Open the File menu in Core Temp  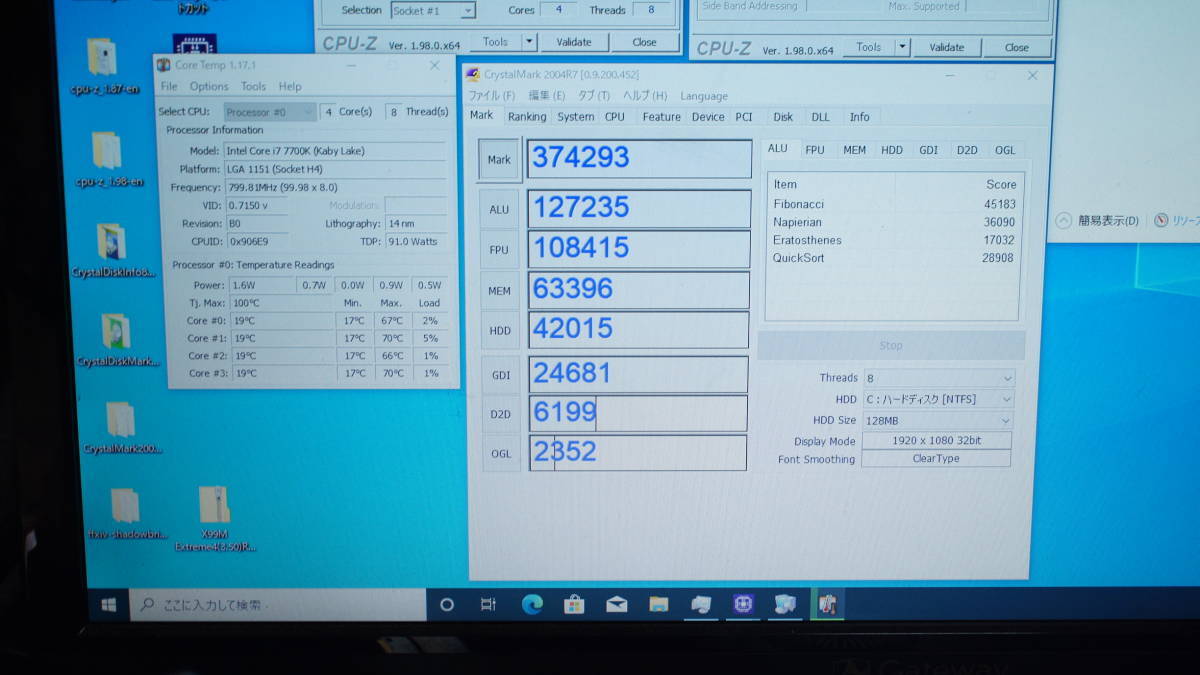[x=169, y=87]
